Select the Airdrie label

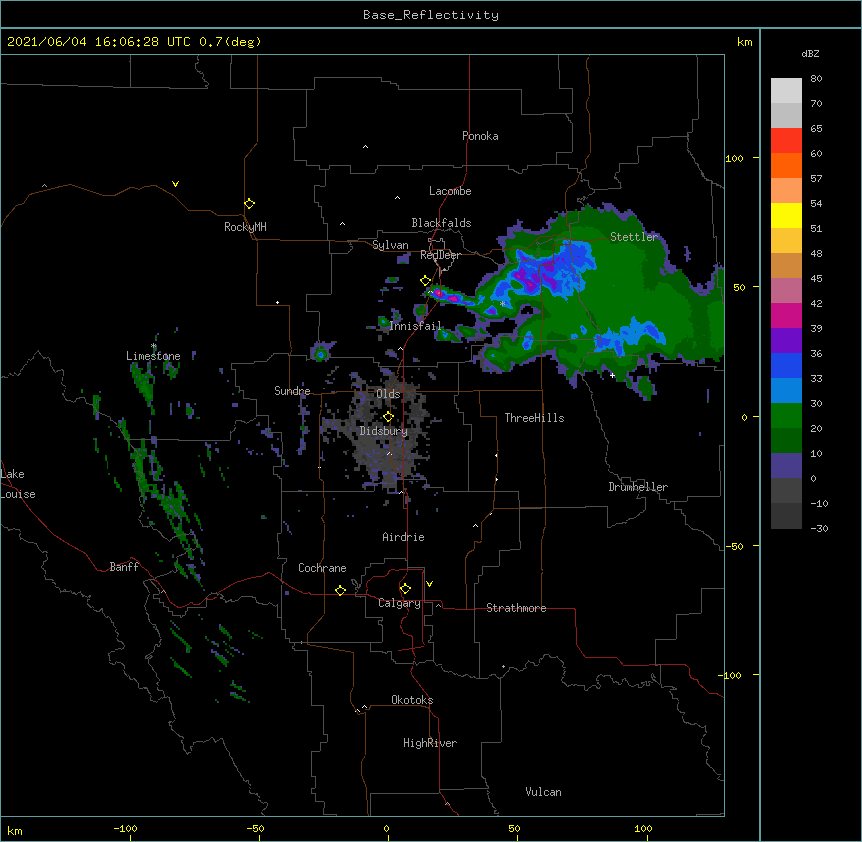click(x=403, y=537)
